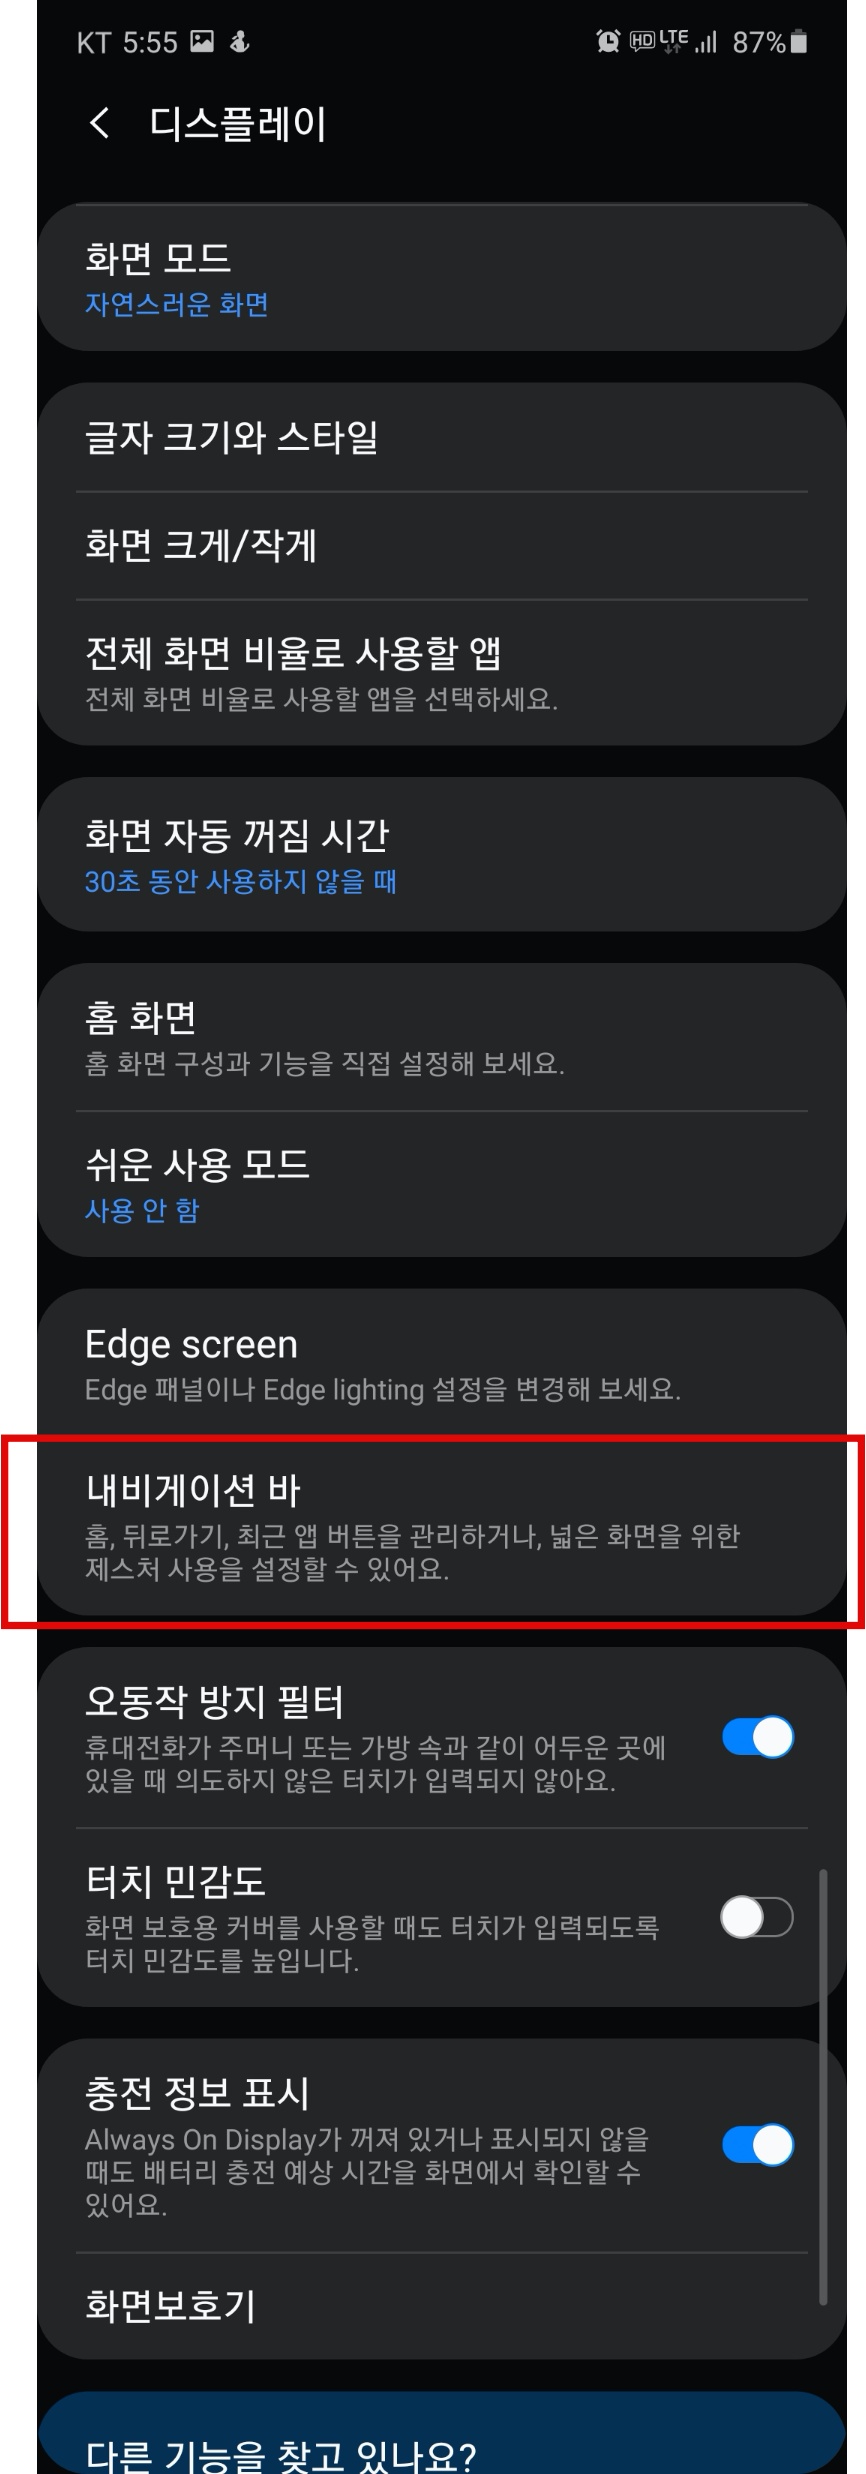
Task: Select 화면 크게/작게 item
Action: (442, 546)
